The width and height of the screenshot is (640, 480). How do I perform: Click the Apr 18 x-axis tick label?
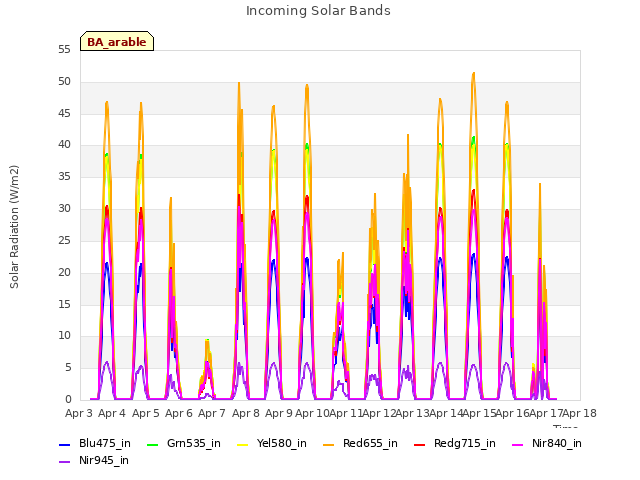(580, 413)
